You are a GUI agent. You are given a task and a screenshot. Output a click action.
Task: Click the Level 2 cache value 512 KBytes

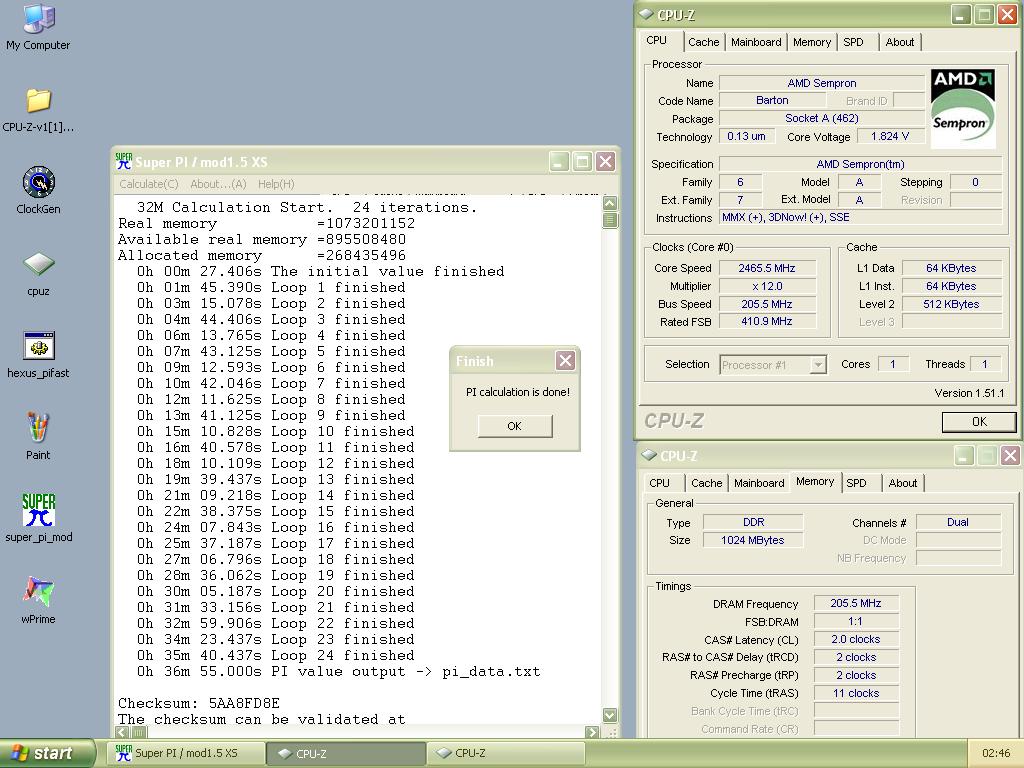952,304
